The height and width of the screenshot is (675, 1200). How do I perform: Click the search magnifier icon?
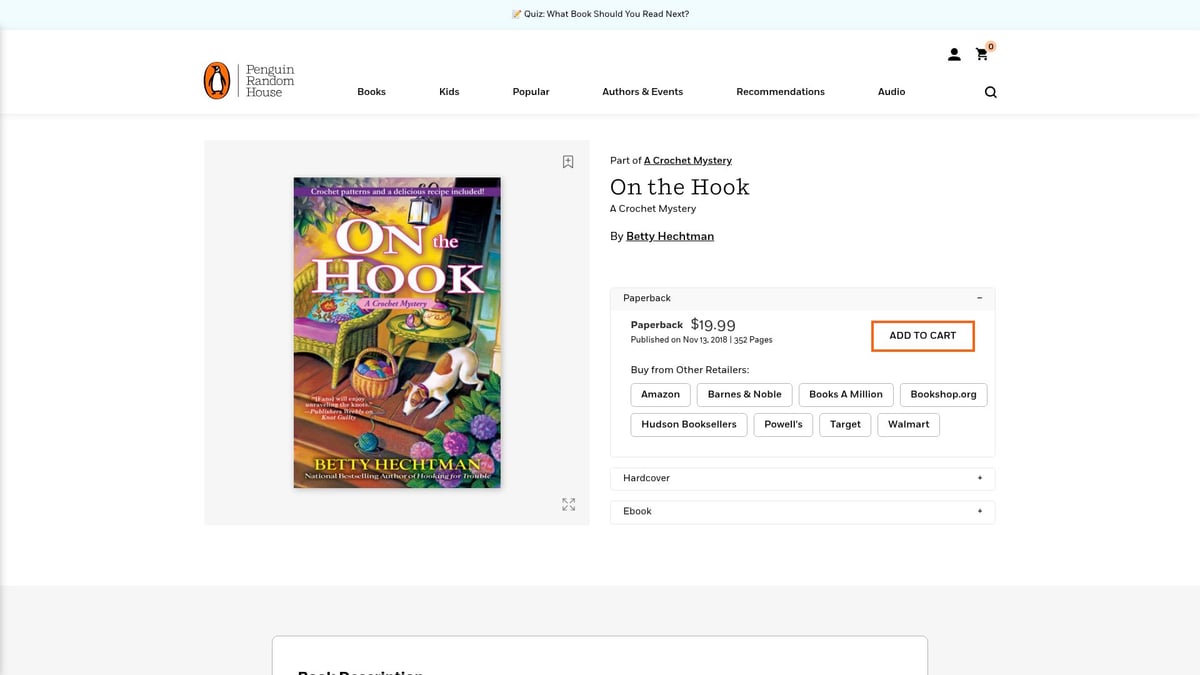point(990,92)
